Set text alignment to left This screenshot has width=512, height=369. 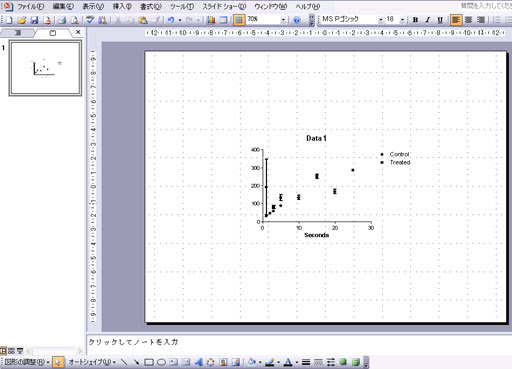tap(456, 20)
